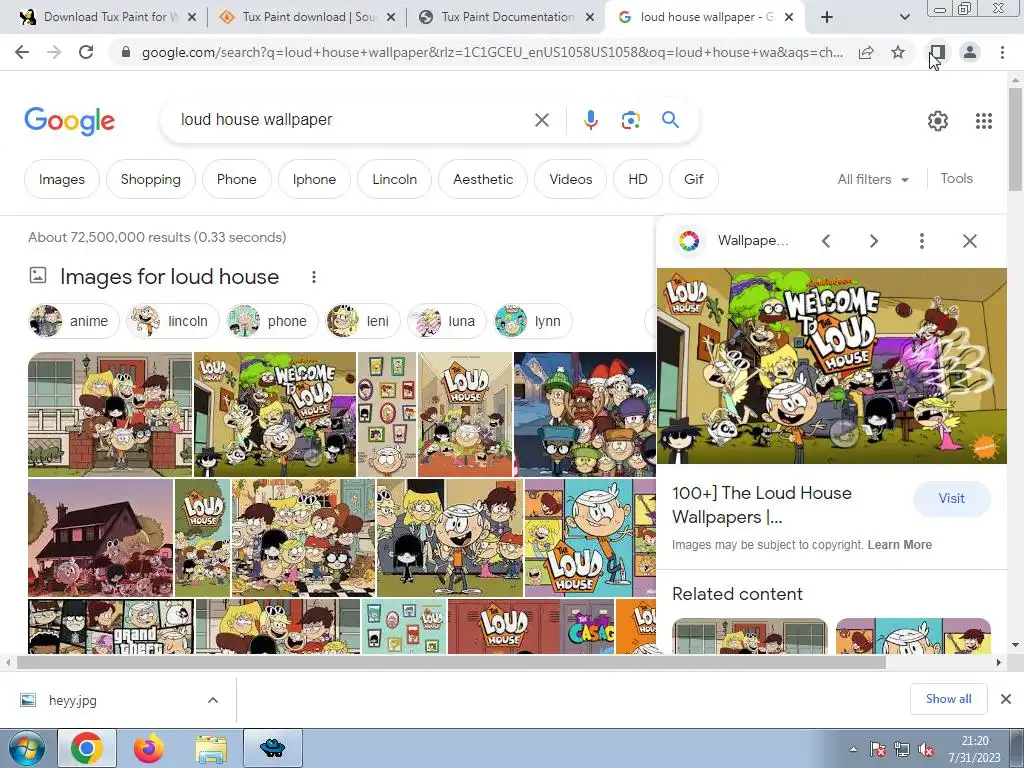Open three-dot menu in image preview panel
This screenshot has width=1024, height=768.
pos(921,241)
